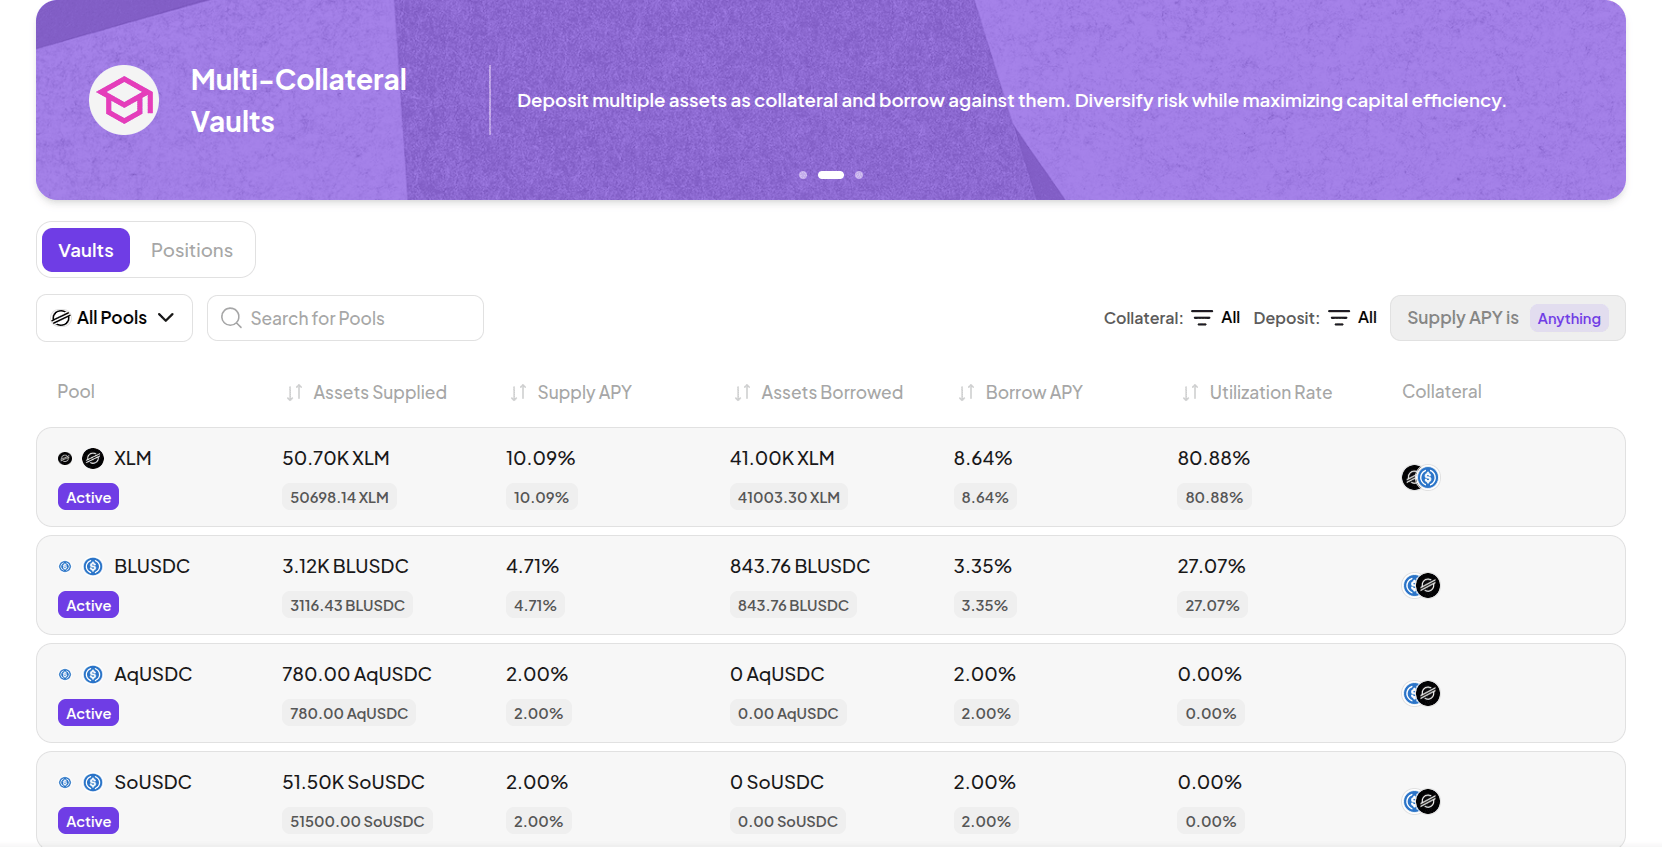The image size is (1662, 847).
Task: Select the active middle banner slide indicator
Action: tap(831, 175)
